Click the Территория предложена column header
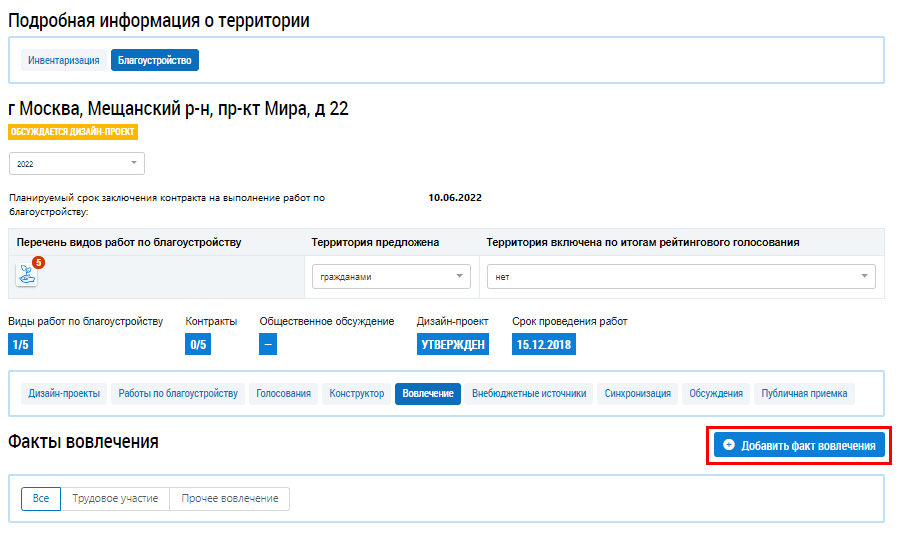This screenshot has height=534, width=911. point(375,242)
